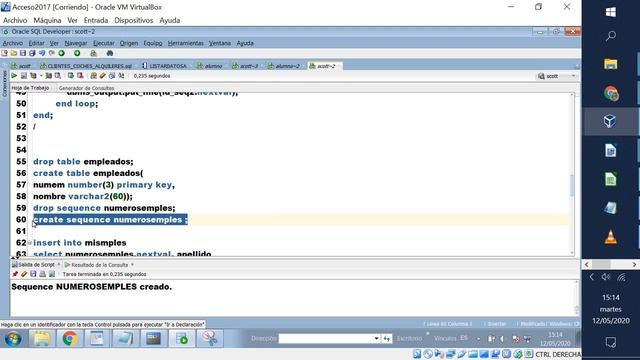Image resolution: width=640 pixels, height=360 pixels.
Task: Click the SQL History icon in the worksheet toolbar
Action: [112, 76]
